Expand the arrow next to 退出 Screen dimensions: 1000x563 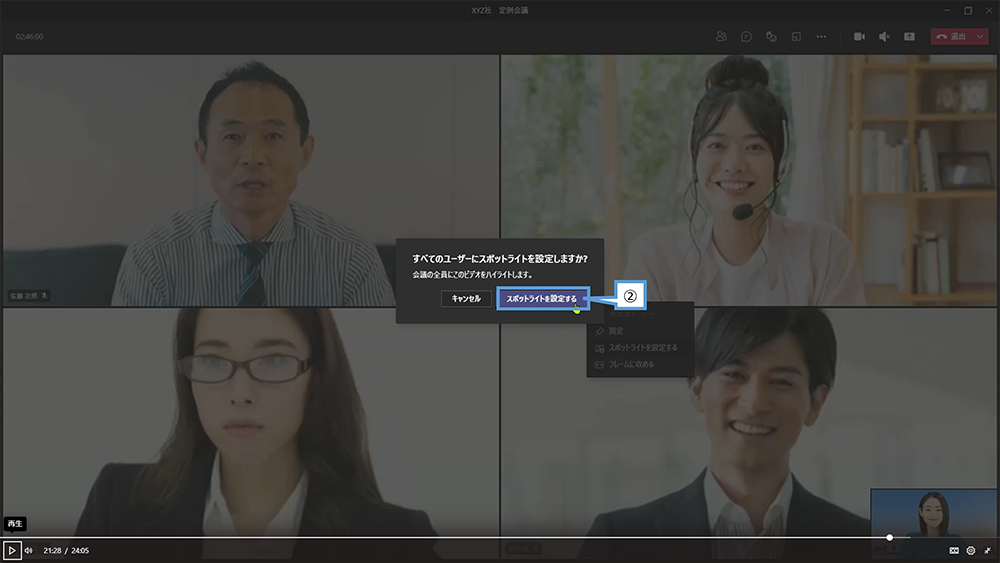(980, 36)
